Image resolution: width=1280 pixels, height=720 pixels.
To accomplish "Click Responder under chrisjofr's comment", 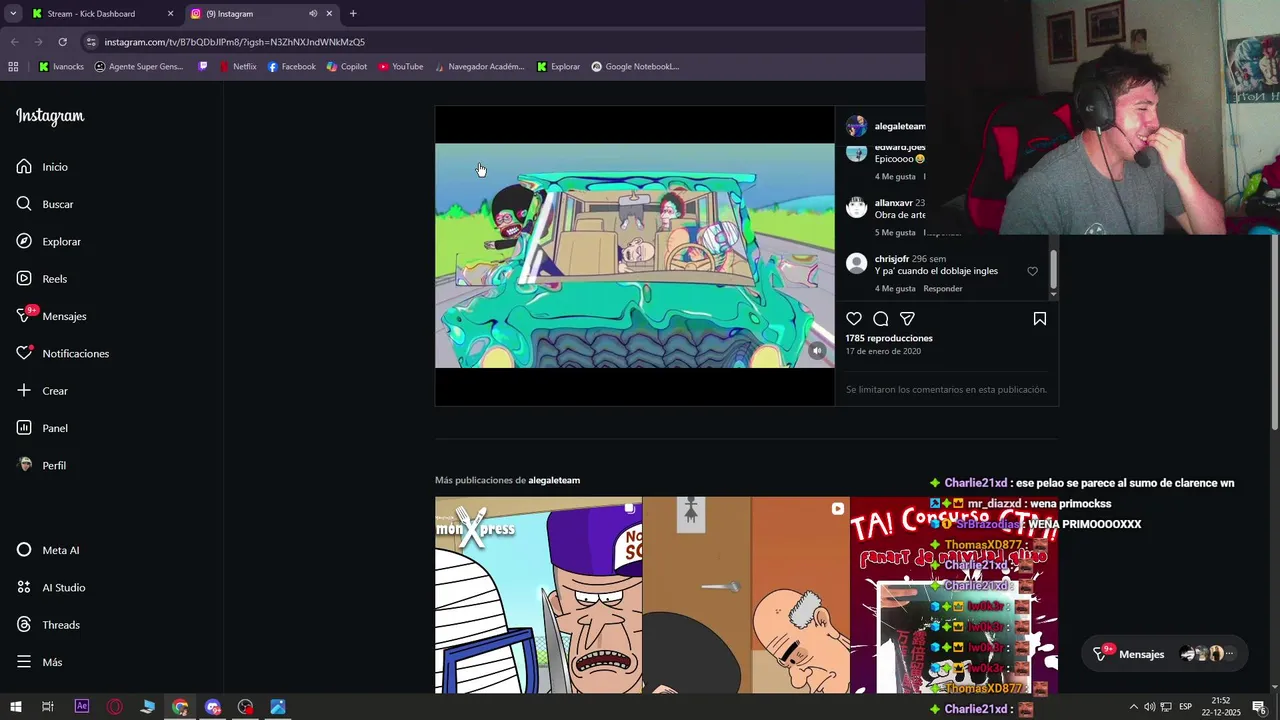I will click(943, 289).
